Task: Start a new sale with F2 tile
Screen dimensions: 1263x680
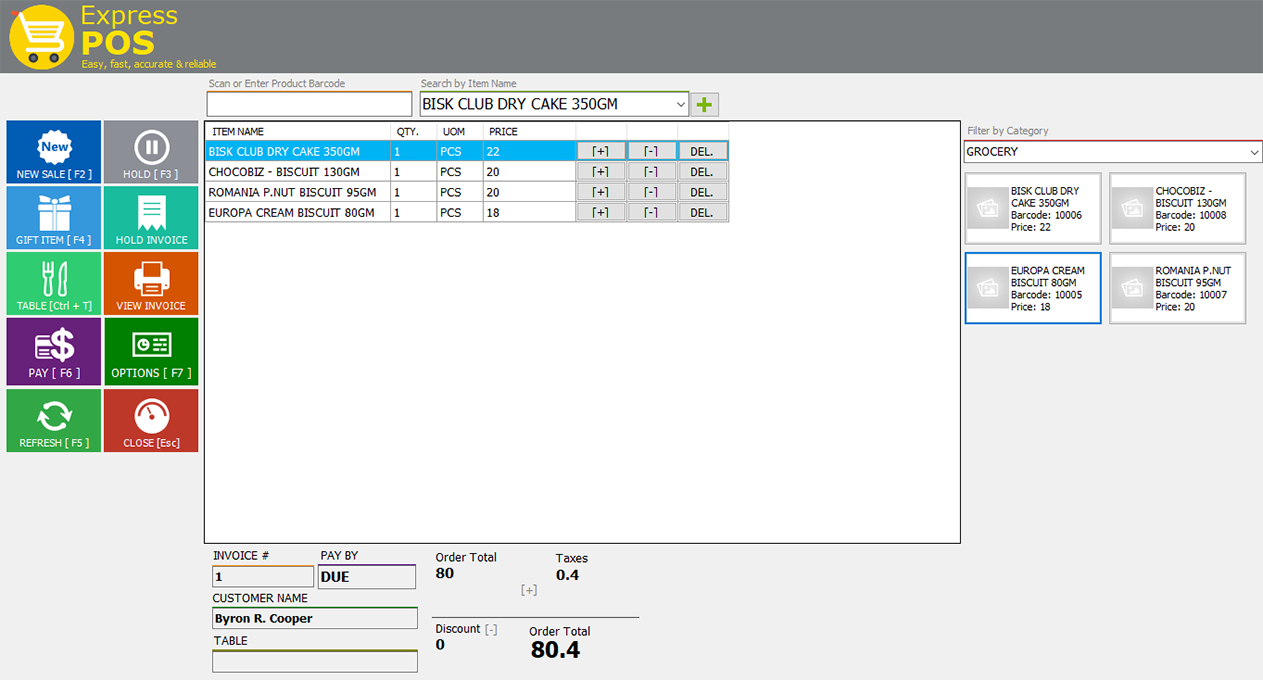Action: 54,152
